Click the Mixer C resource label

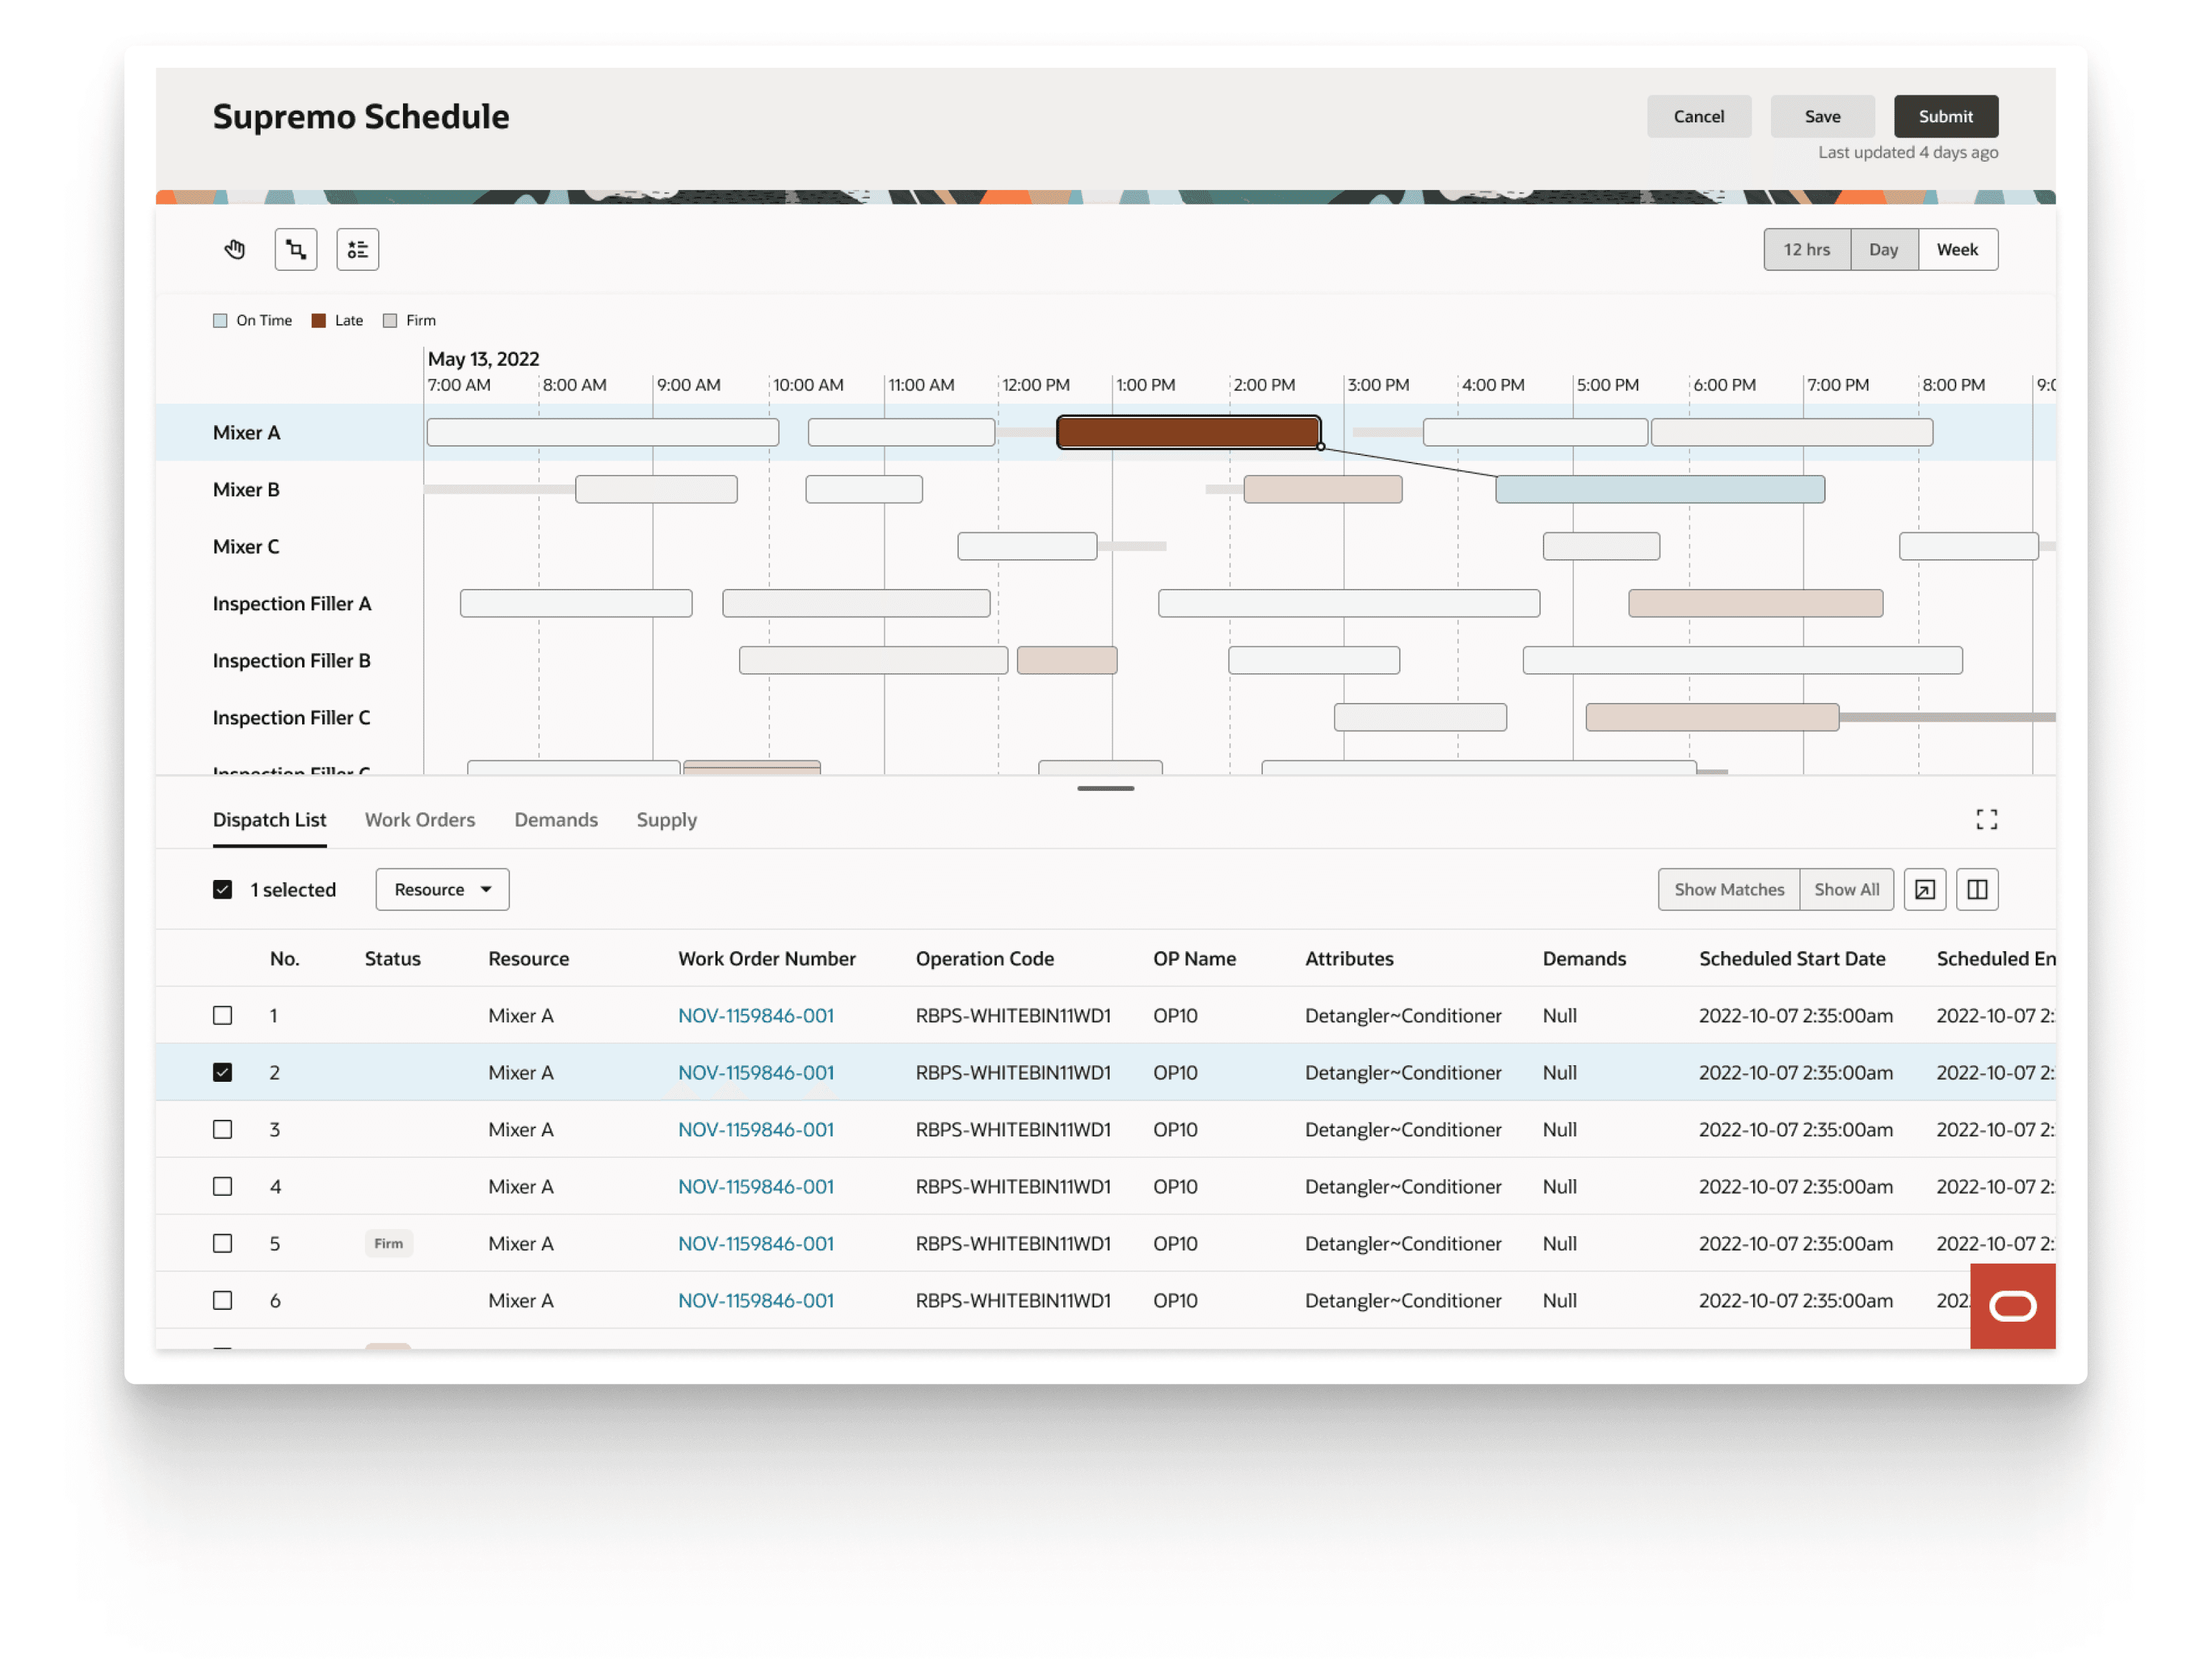pos(246,547)
